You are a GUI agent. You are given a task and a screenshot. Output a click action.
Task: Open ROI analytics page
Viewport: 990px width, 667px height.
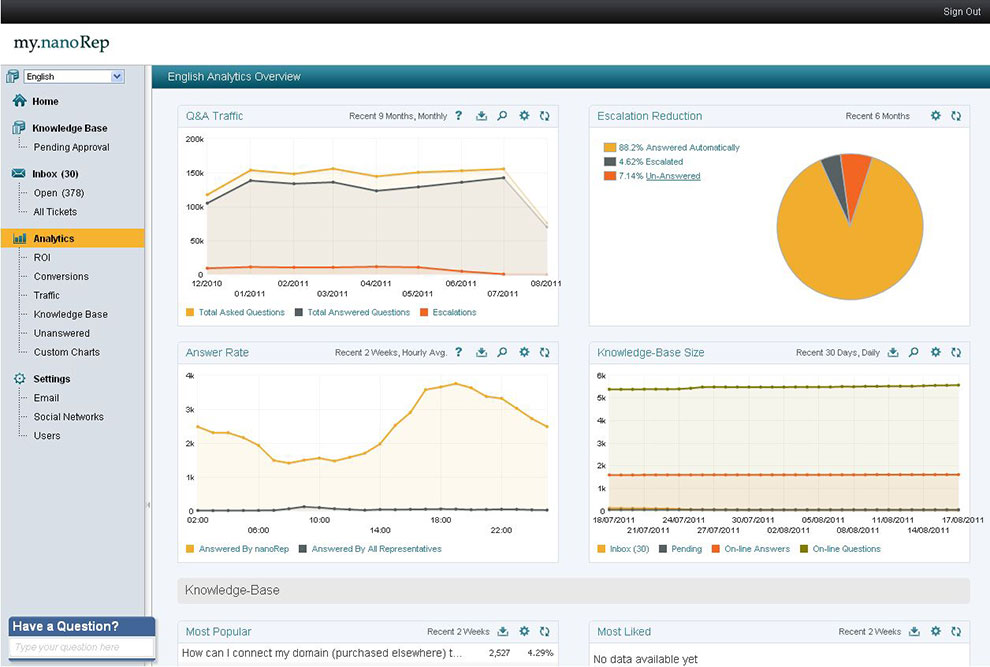pos(42,257)
